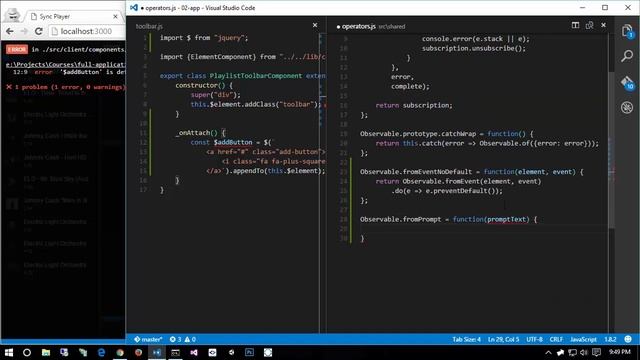Screen dimensions: 640x360
Task: Change the JavaScript language mode
Action: 583,339
